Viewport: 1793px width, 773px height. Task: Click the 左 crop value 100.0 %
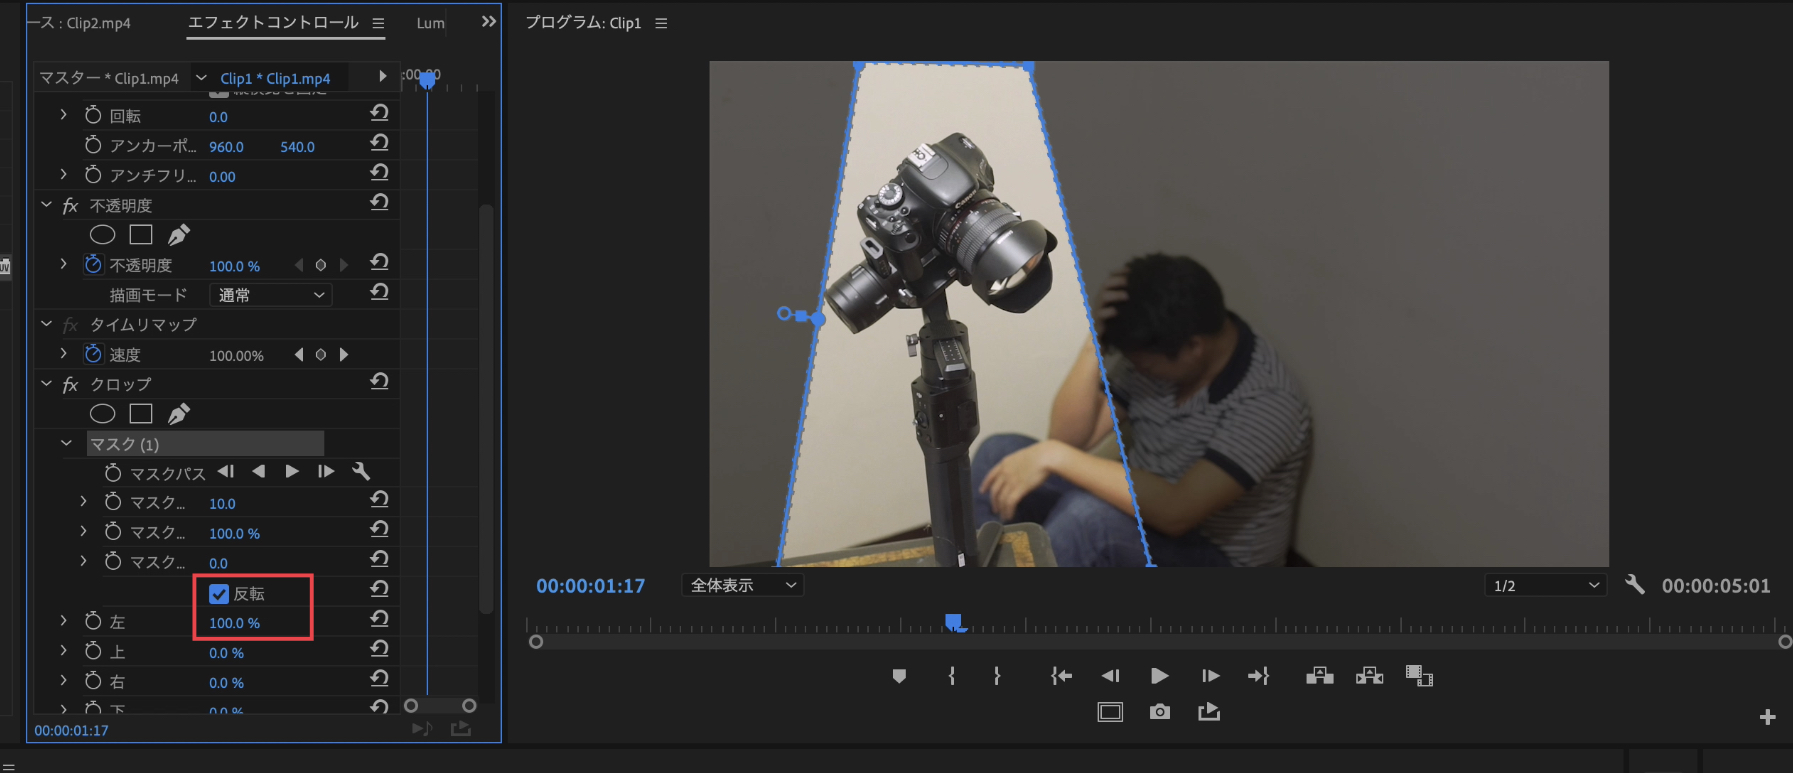(234, 623)
